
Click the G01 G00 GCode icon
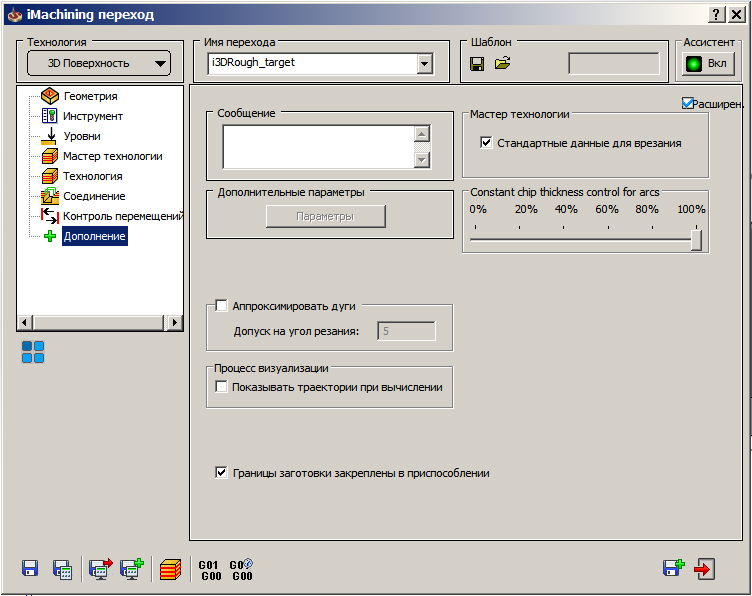pos(210,570)
